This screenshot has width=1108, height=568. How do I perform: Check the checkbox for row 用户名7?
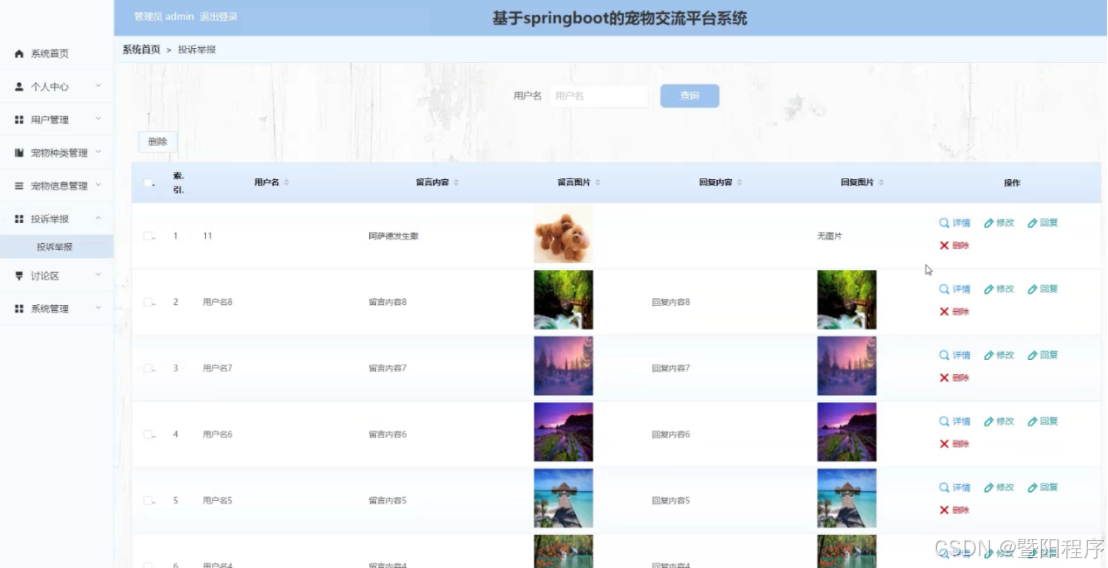point(148,368)
